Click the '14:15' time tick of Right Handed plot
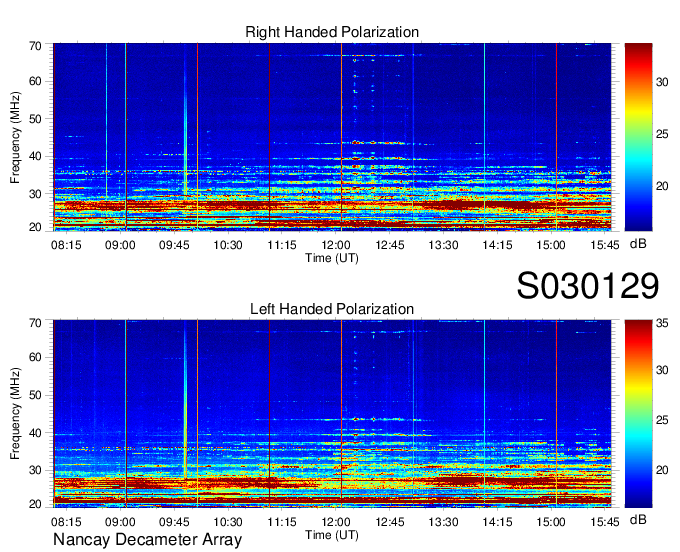The height and width of the screenshot is (552, 680). [497, 245]
